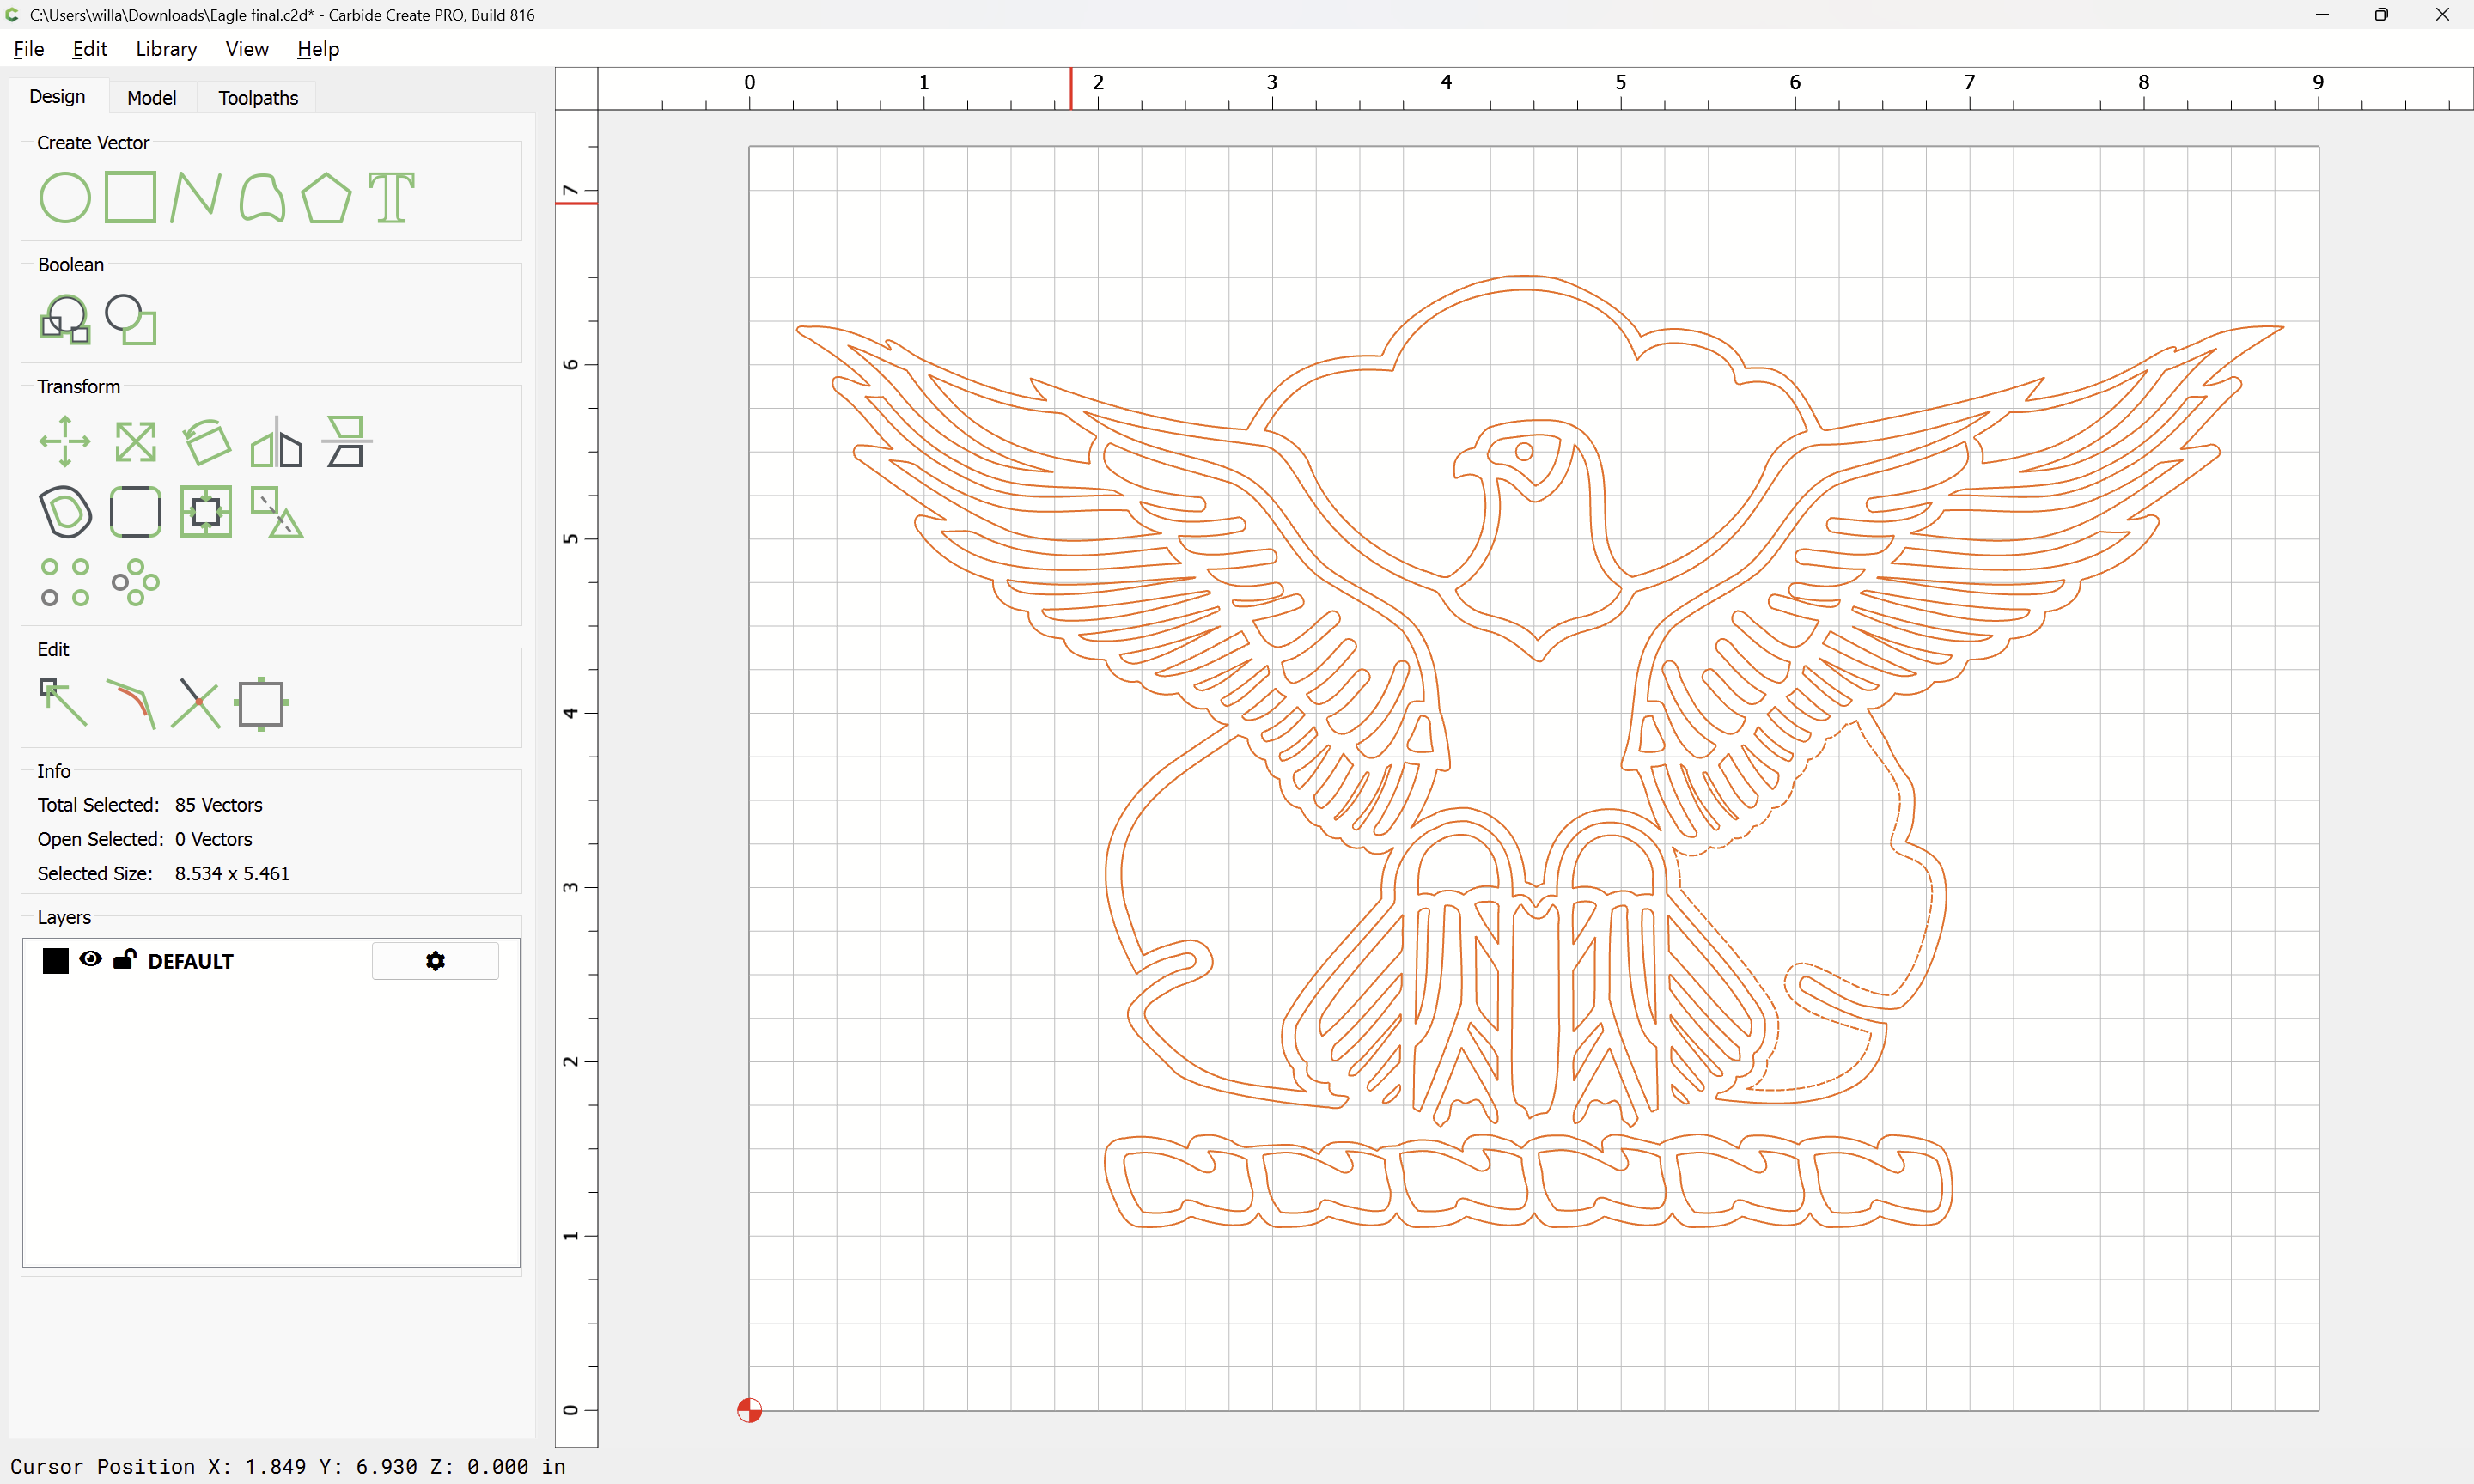Select the Mirror transform tool
The width and height of the screenshot is (2474, 1484).
pos(276,441)
